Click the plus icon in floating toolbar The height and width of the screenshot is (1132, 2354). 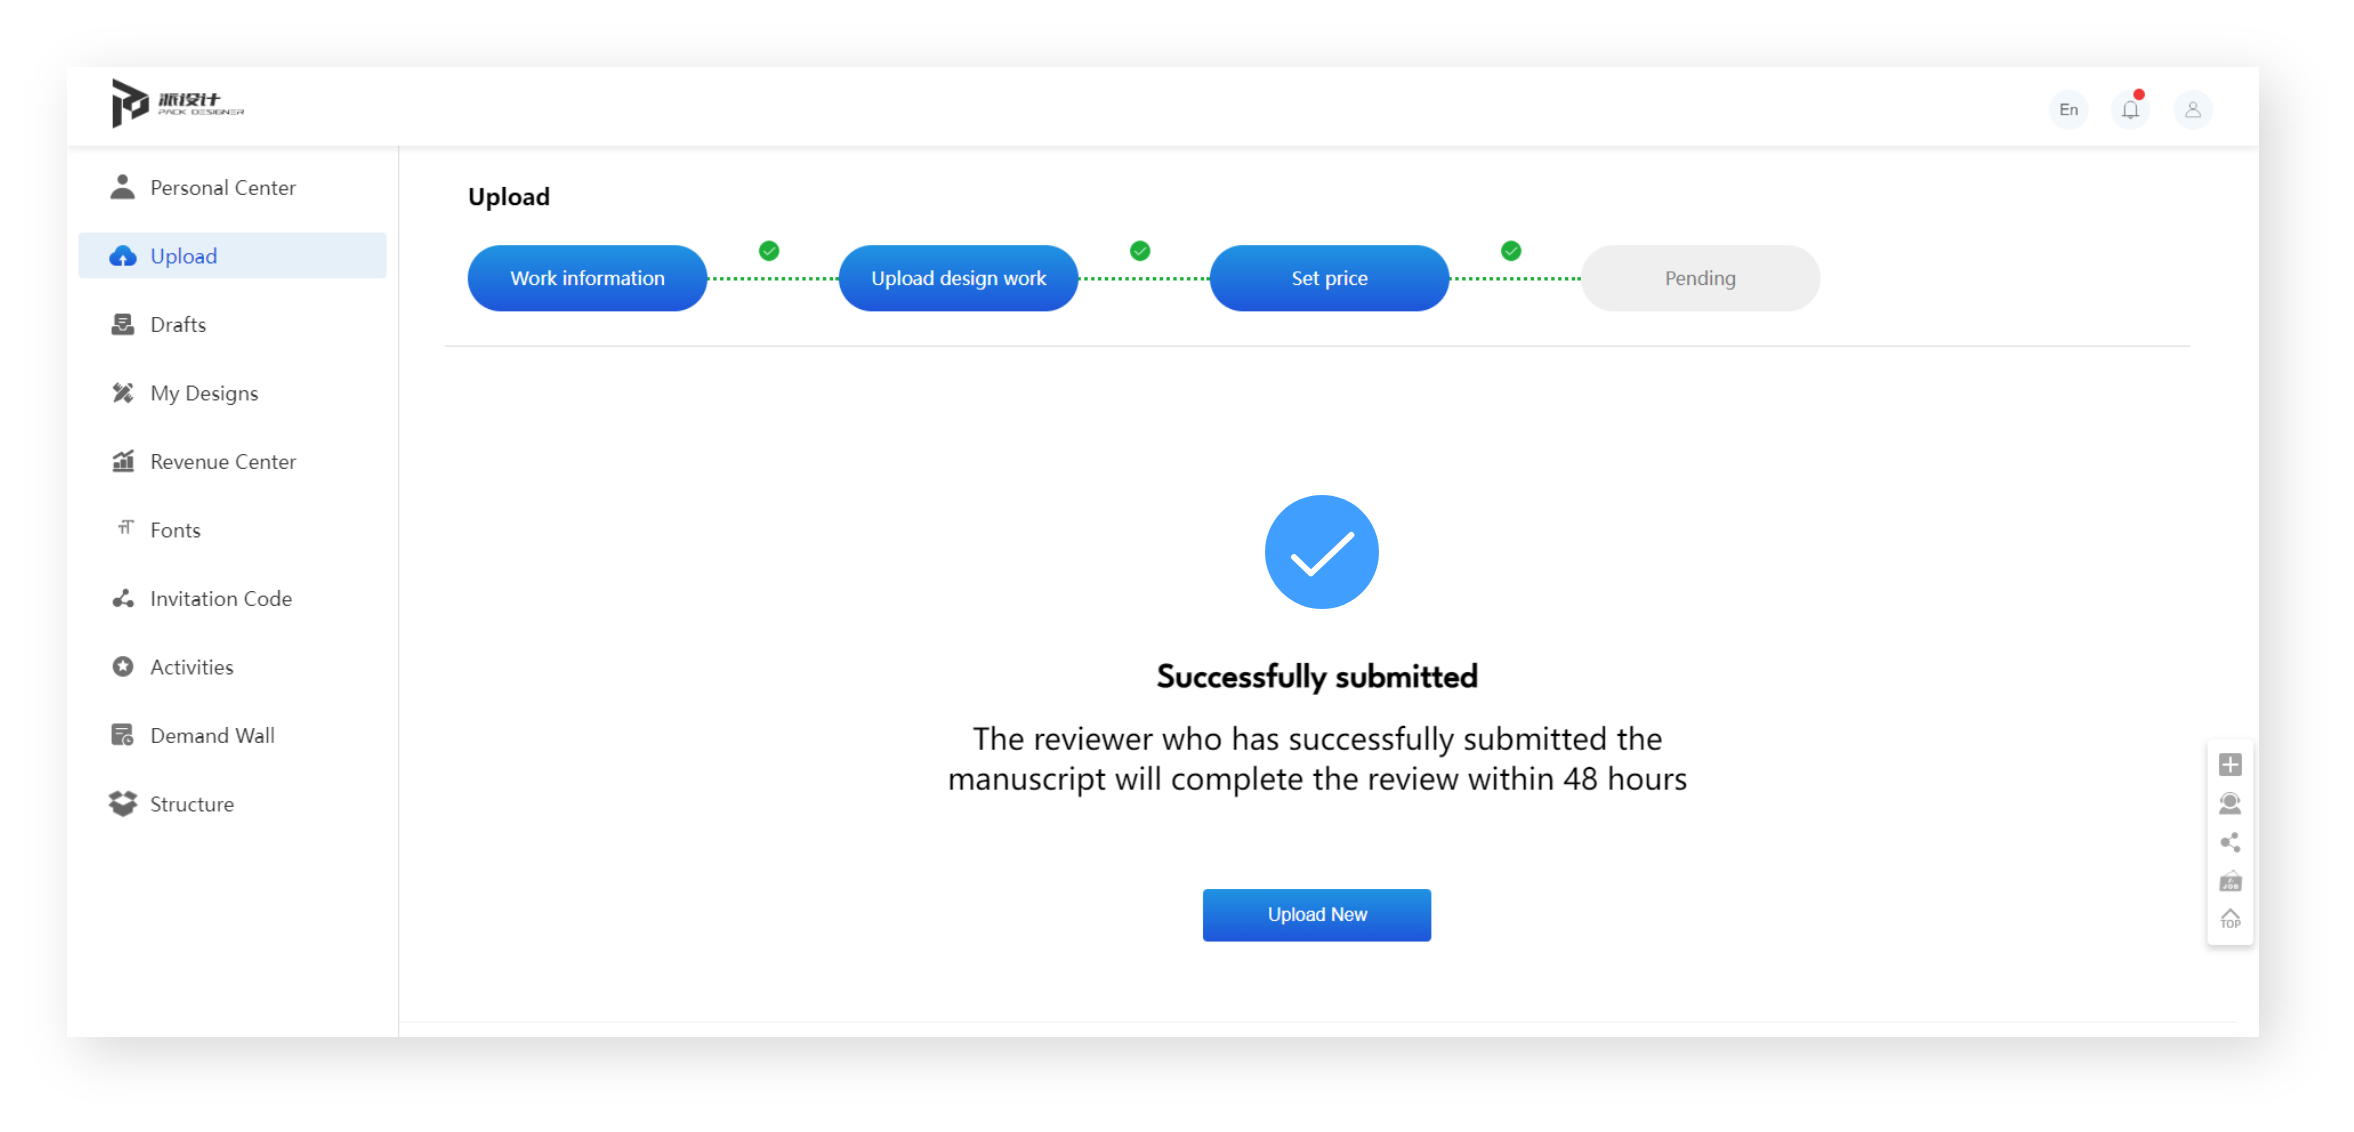pos(2229,765)
